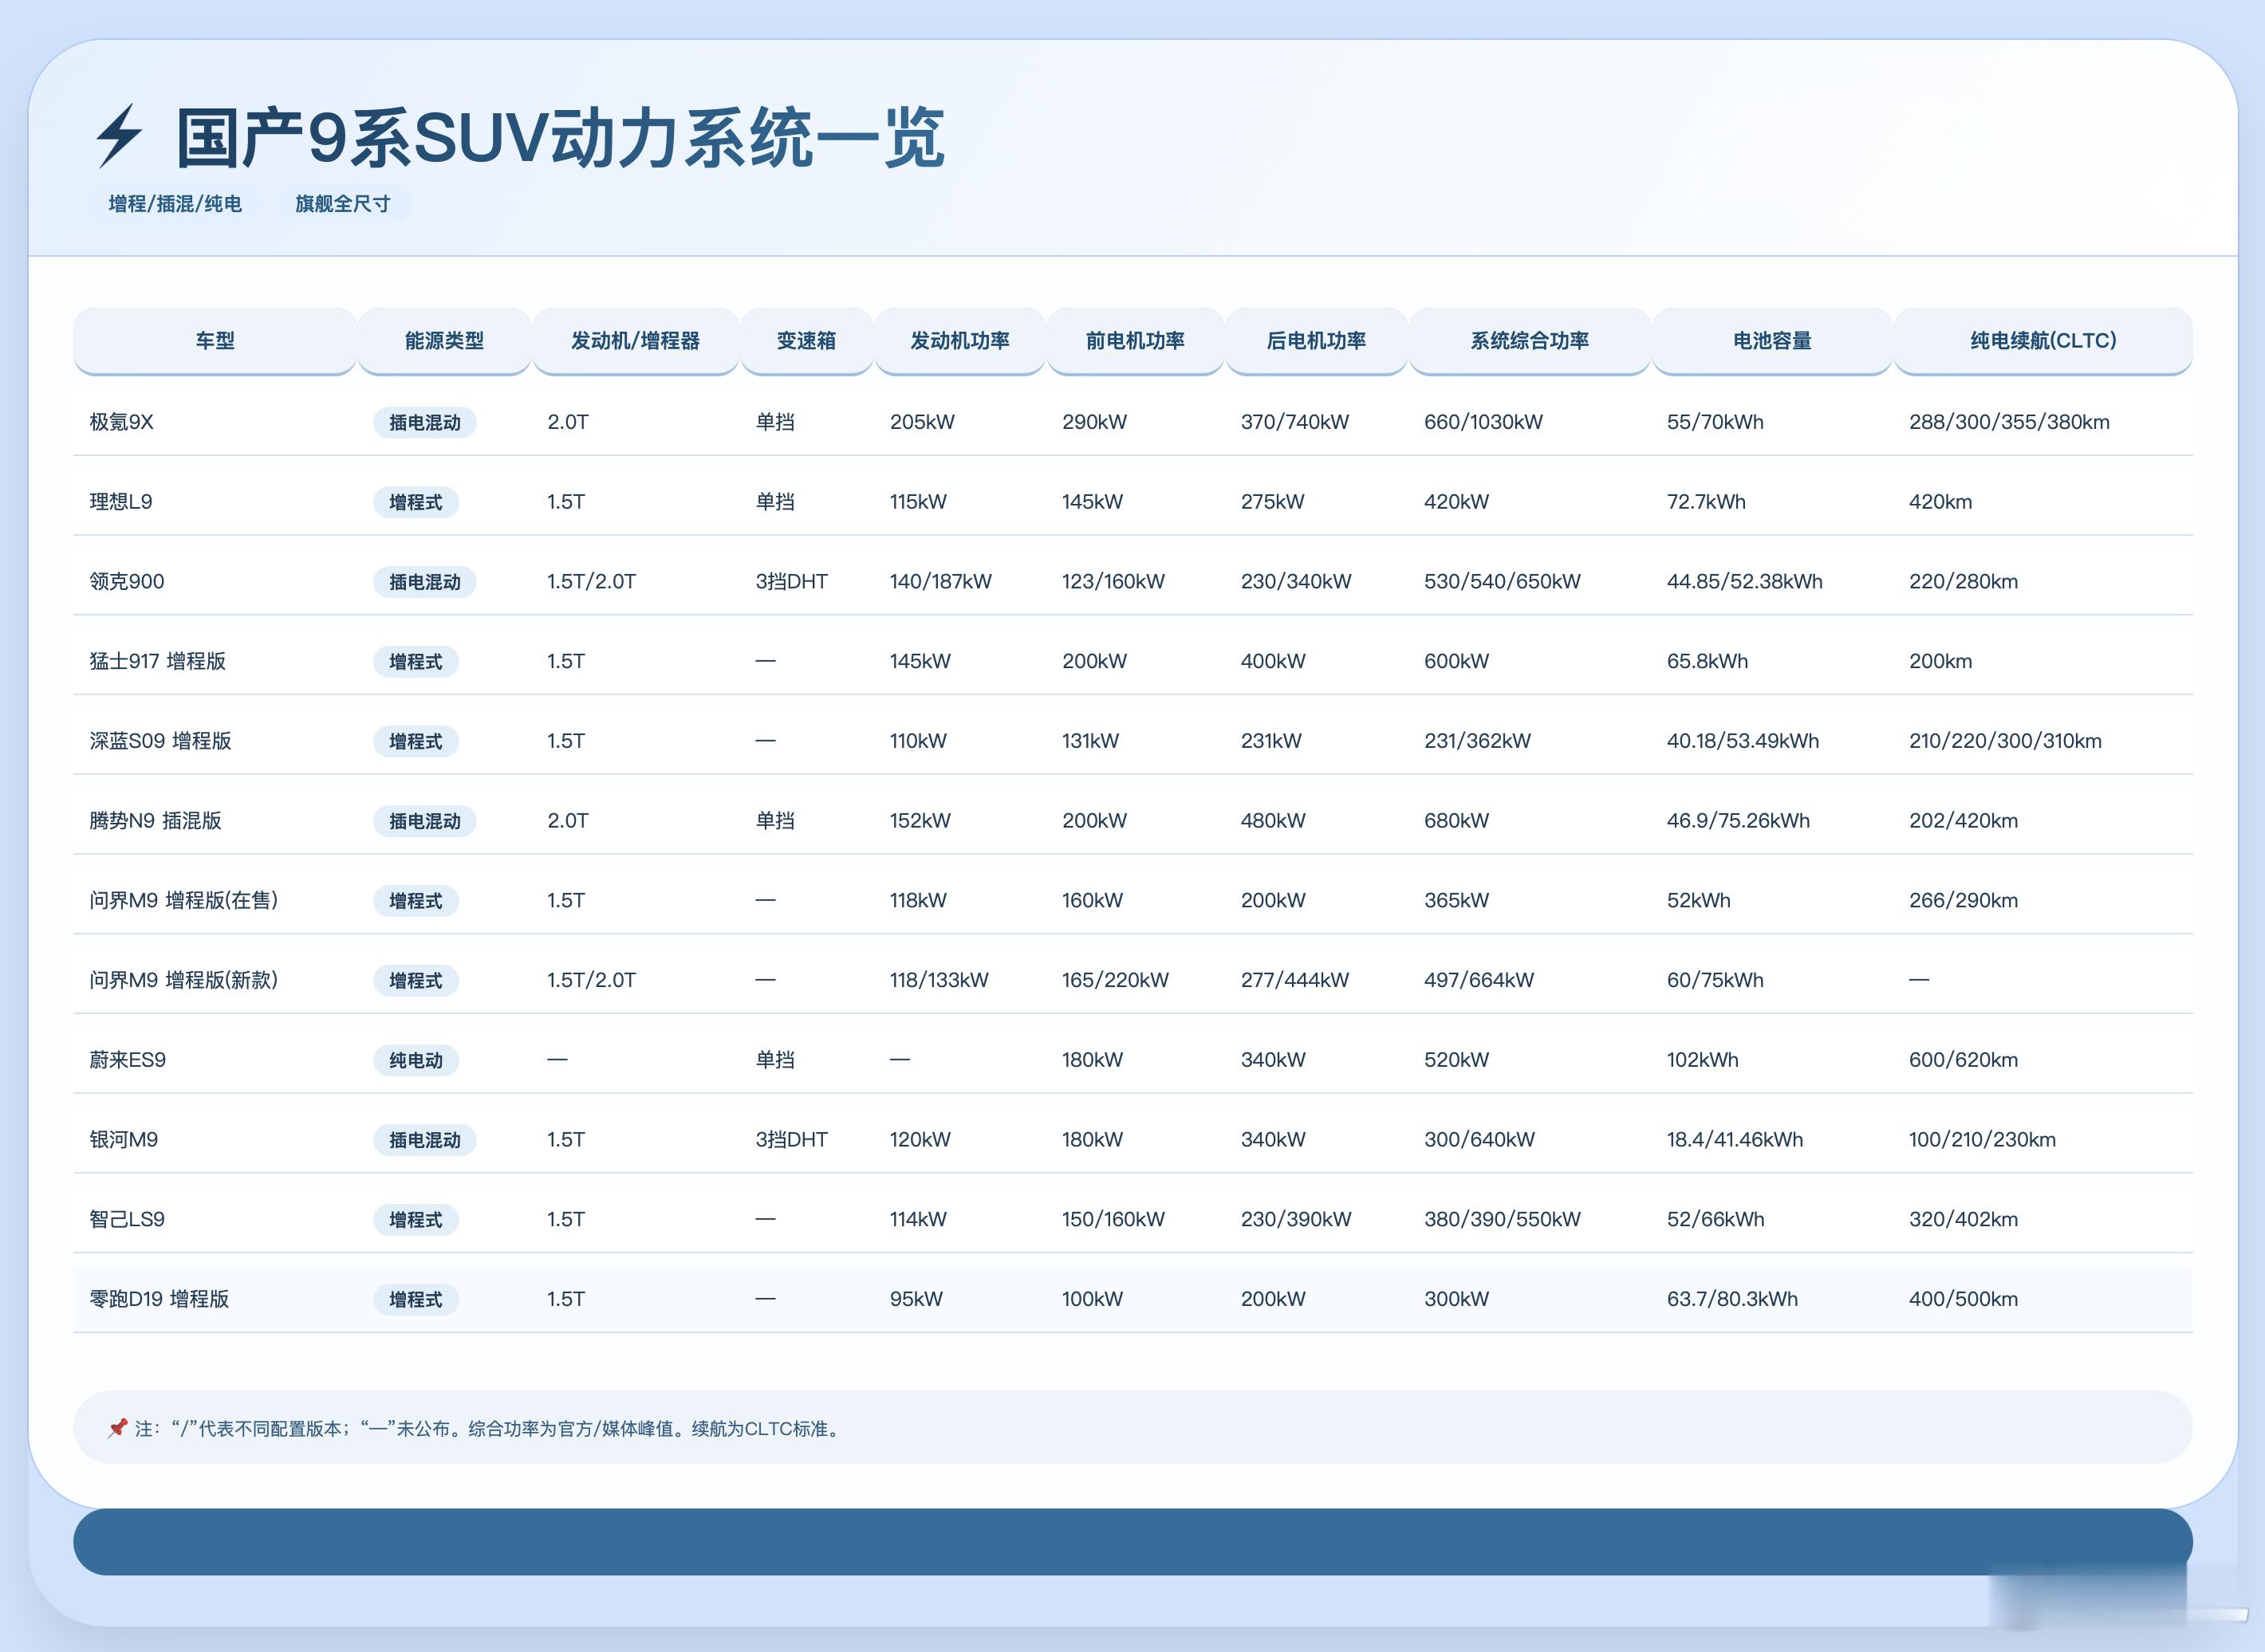Click the 3挡DHT cell in 领克900 row
This screenshot has height=1652, width=2265.
click(x=791, y=582)
